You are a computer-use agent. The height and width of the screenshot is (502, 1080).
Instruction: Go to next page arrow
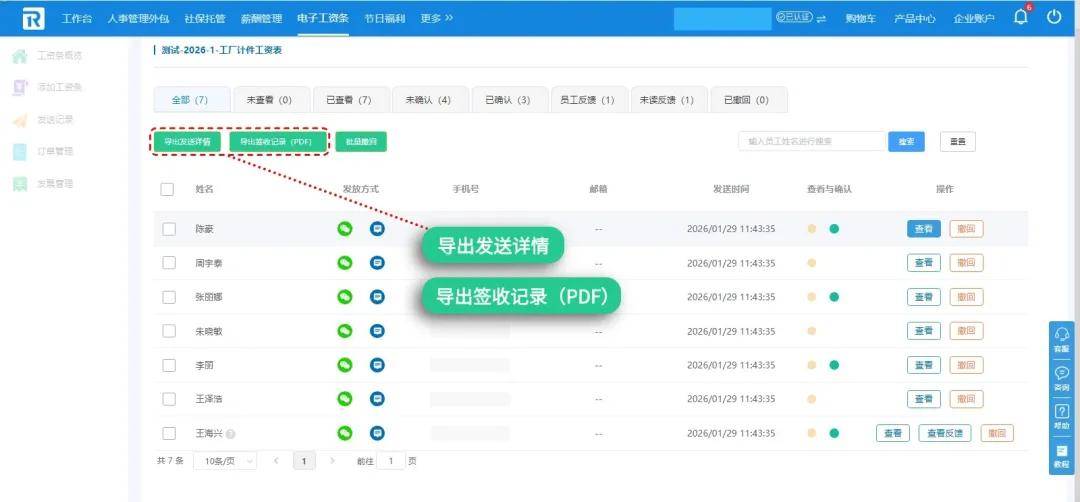pyautogui.click(x=333, y=461)
